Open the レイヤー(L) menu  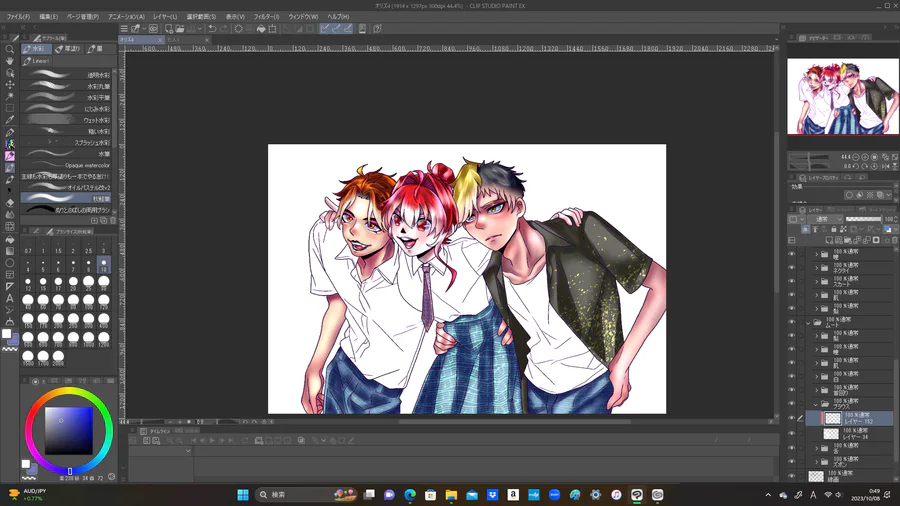tap(165, 17)
